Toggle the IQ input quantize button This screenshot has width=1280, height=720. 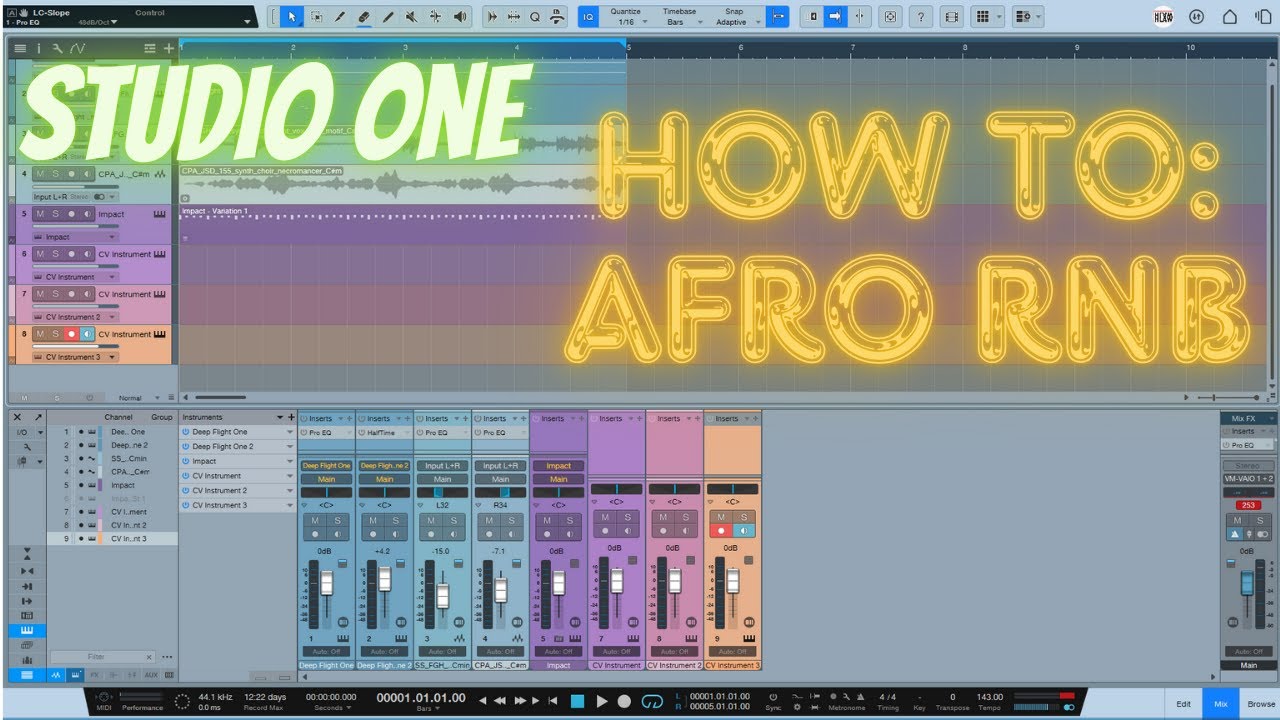(588, 17)
